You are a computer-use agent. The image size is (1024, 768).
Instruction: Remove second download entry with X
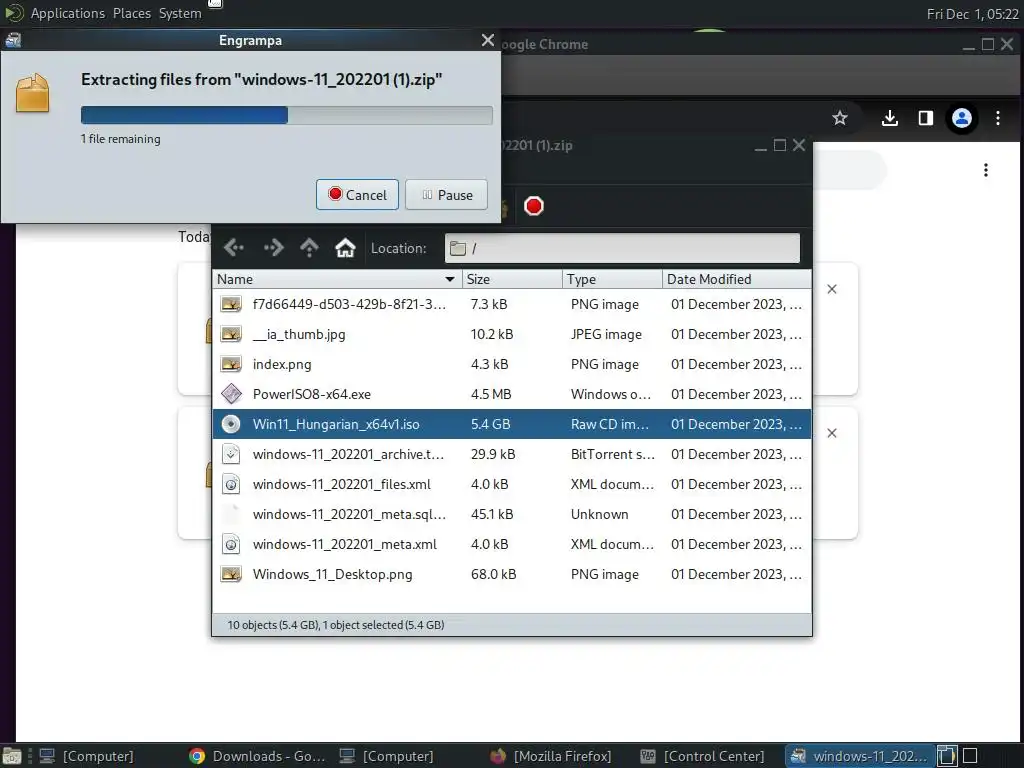[832, 433]
